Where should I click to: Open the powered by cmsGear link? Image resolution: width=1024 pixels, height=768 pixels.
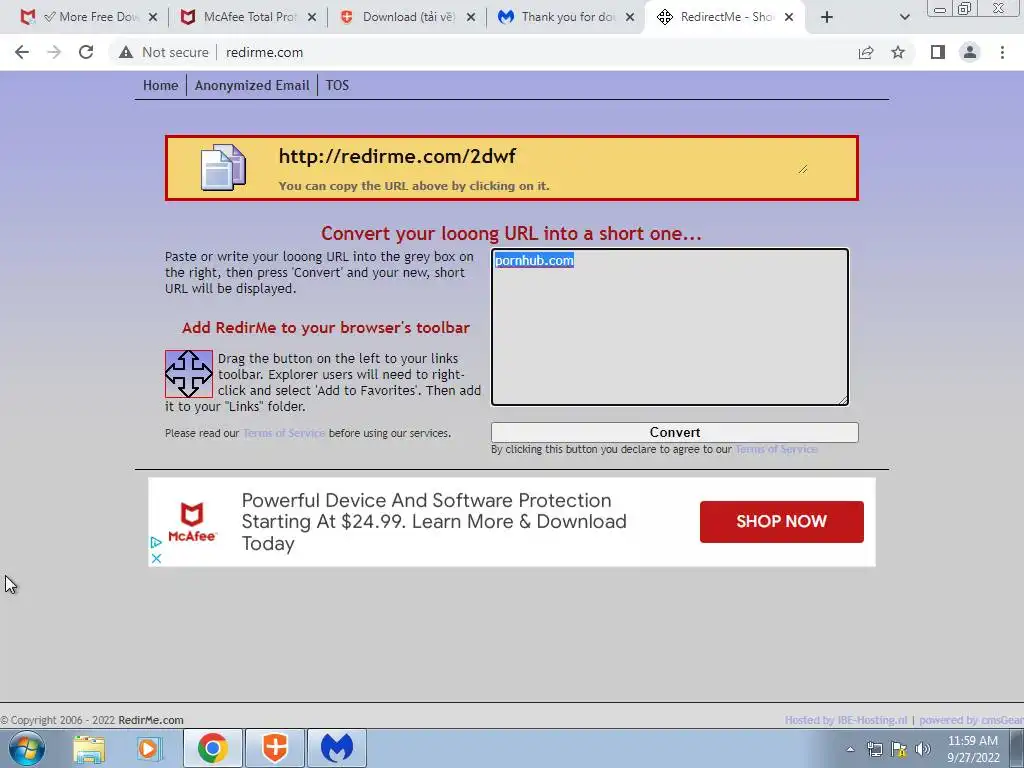pyautogui.click(x=971, y=720)
